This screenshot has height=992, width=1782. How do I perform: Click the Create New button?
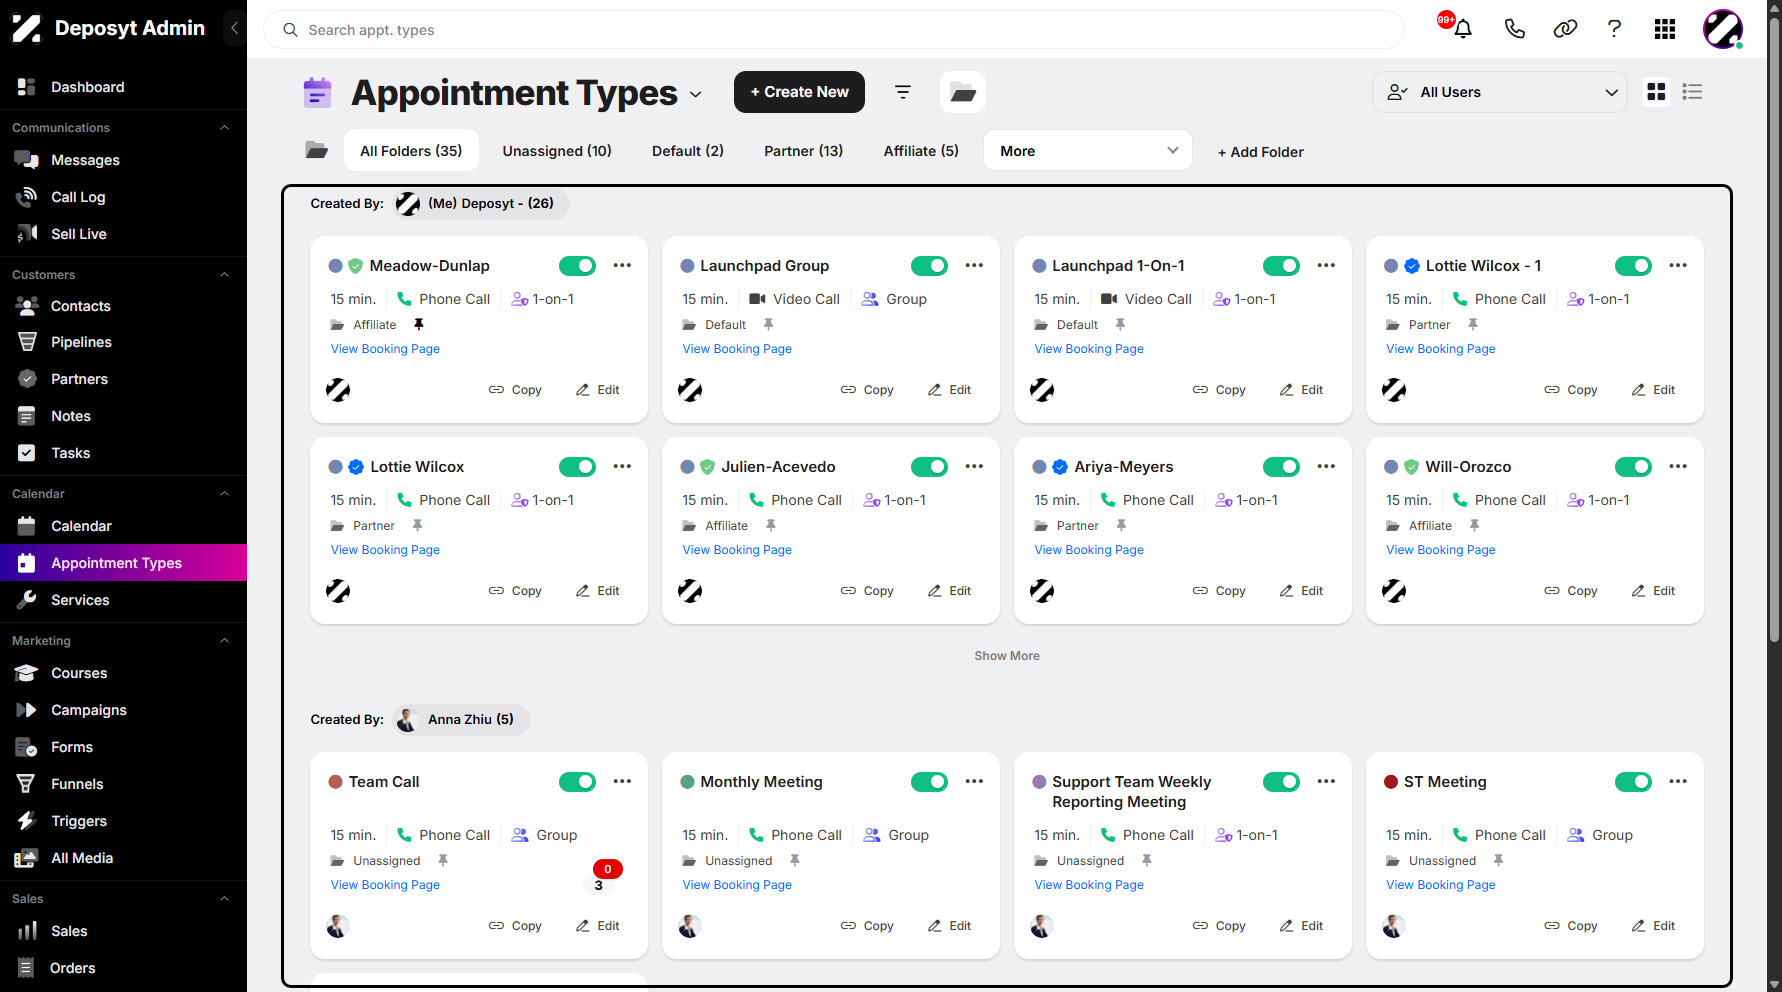click(799, 92)
